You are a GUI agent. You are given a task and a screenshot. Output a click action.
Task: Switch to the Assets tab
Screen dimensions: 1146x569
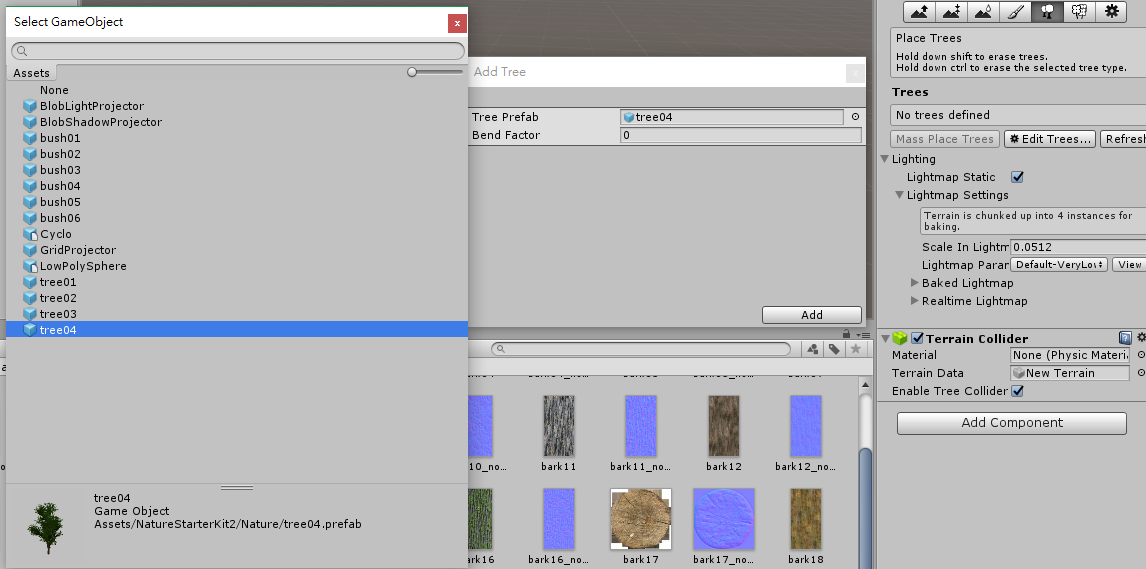pyautogui.click(x=31, y=73)
